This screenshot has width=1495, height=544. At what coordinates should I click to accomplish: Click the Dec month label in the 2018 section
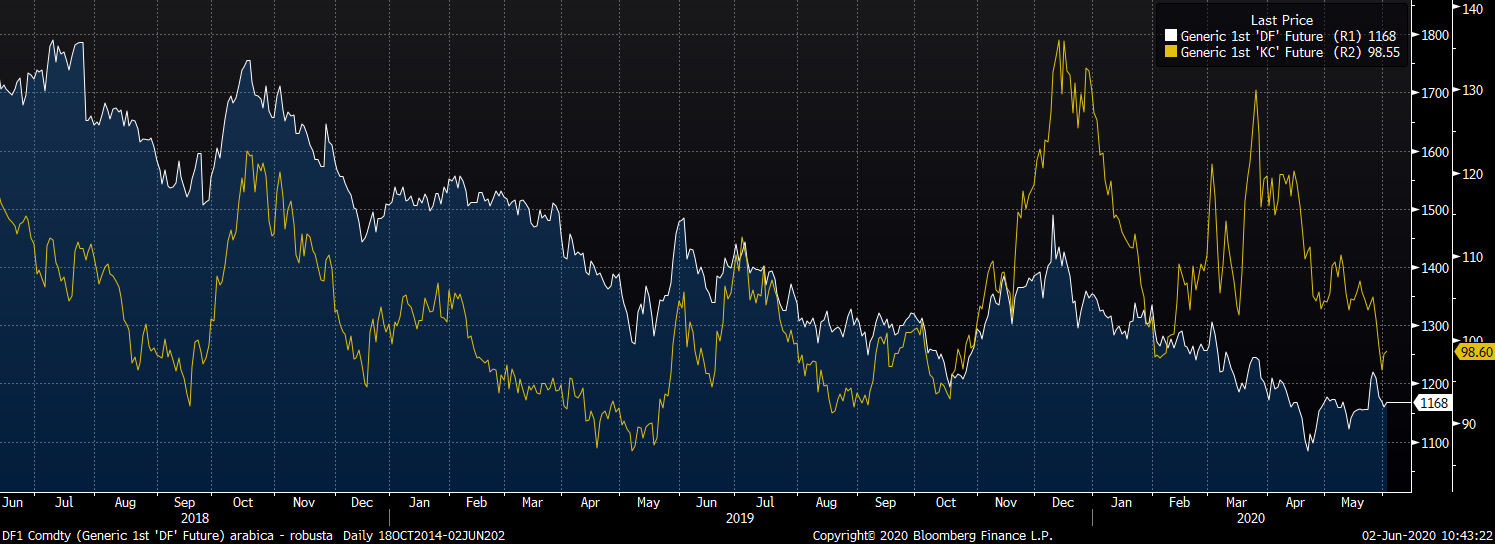(x=364, y=503)
